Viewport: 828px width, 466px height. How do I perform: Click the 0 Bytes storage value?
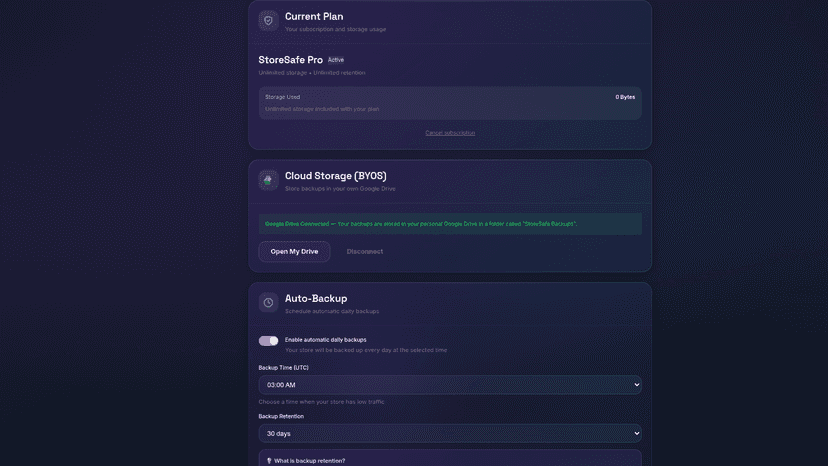625,97
